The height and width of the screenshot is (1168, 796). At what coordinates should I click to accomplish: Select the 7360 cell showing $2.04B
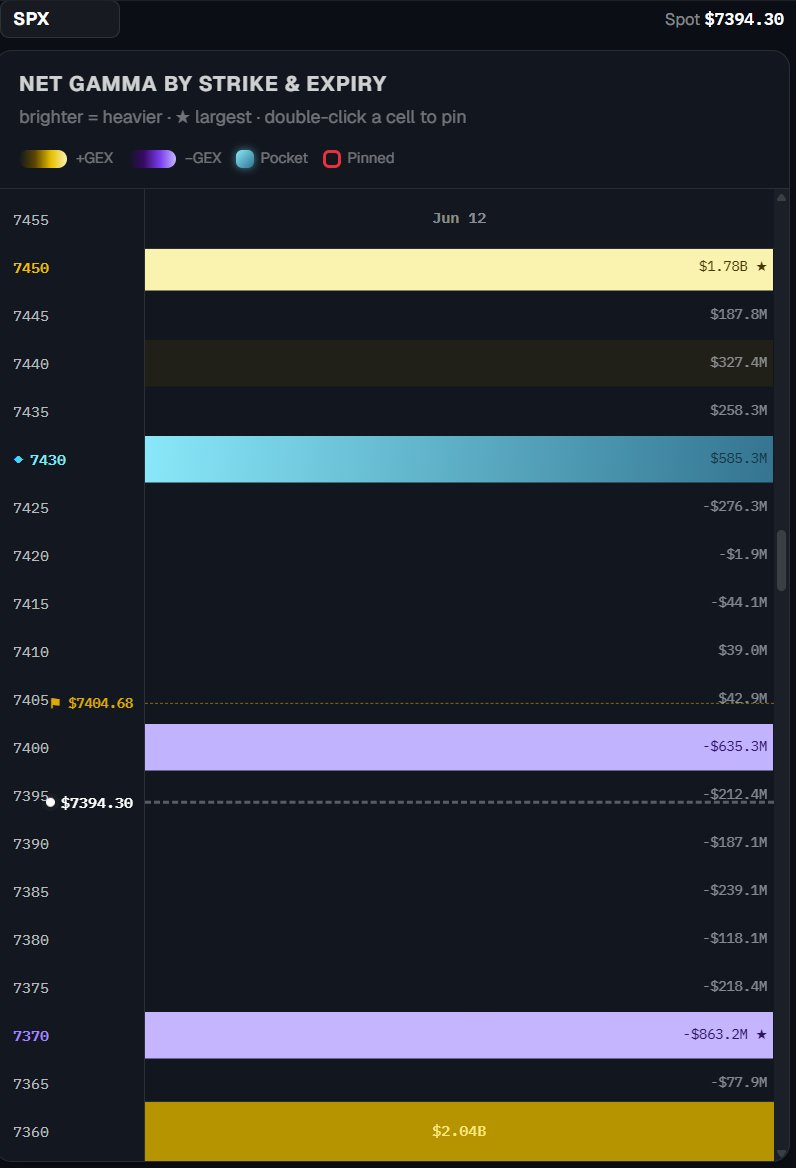pyautogui.click(x=459, y=1131)
